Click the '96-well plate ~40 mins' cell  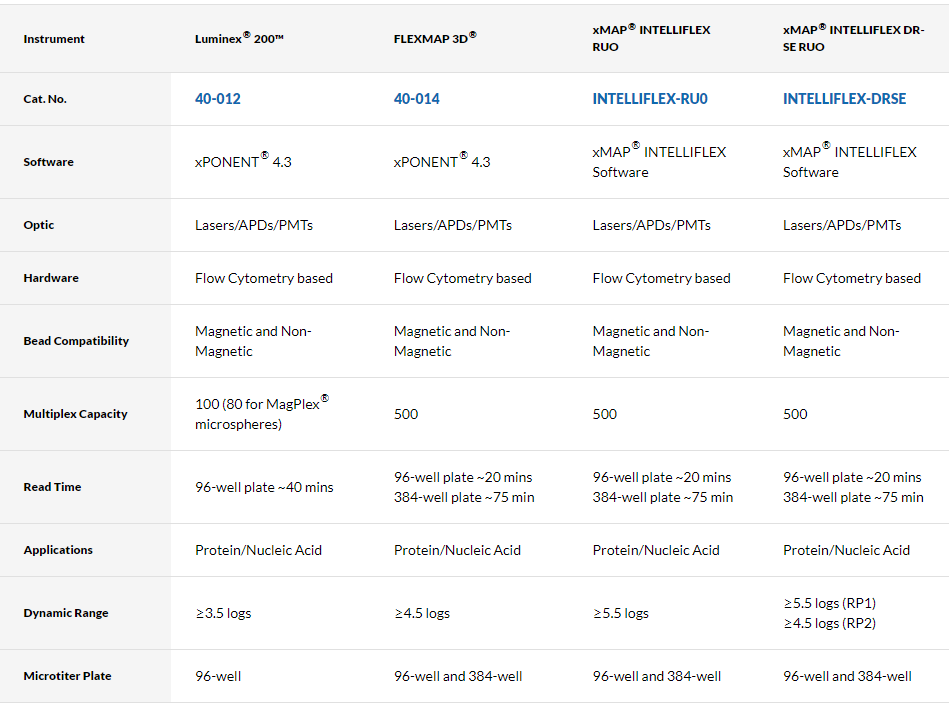[x=264, y=487]
